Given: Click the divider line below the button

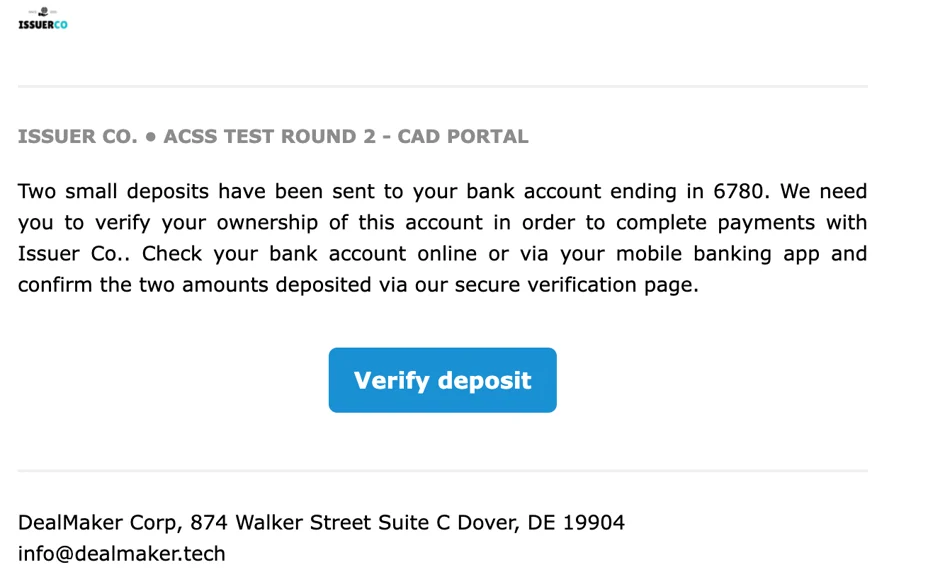Looking at the screenshot, I should pyautogui.click(x=442, y=470).
